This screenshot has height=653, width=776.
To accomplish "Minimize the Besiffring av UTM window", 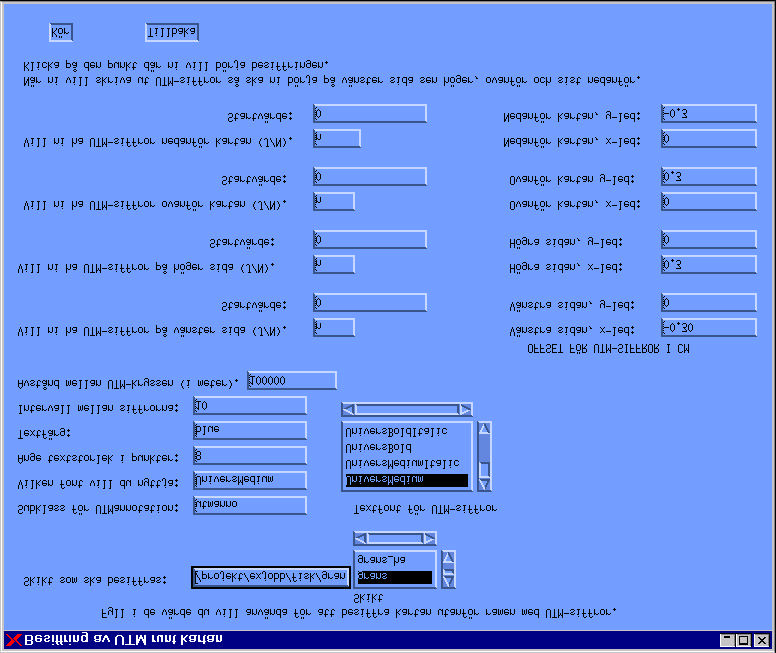I will click(x=727, y=640).
